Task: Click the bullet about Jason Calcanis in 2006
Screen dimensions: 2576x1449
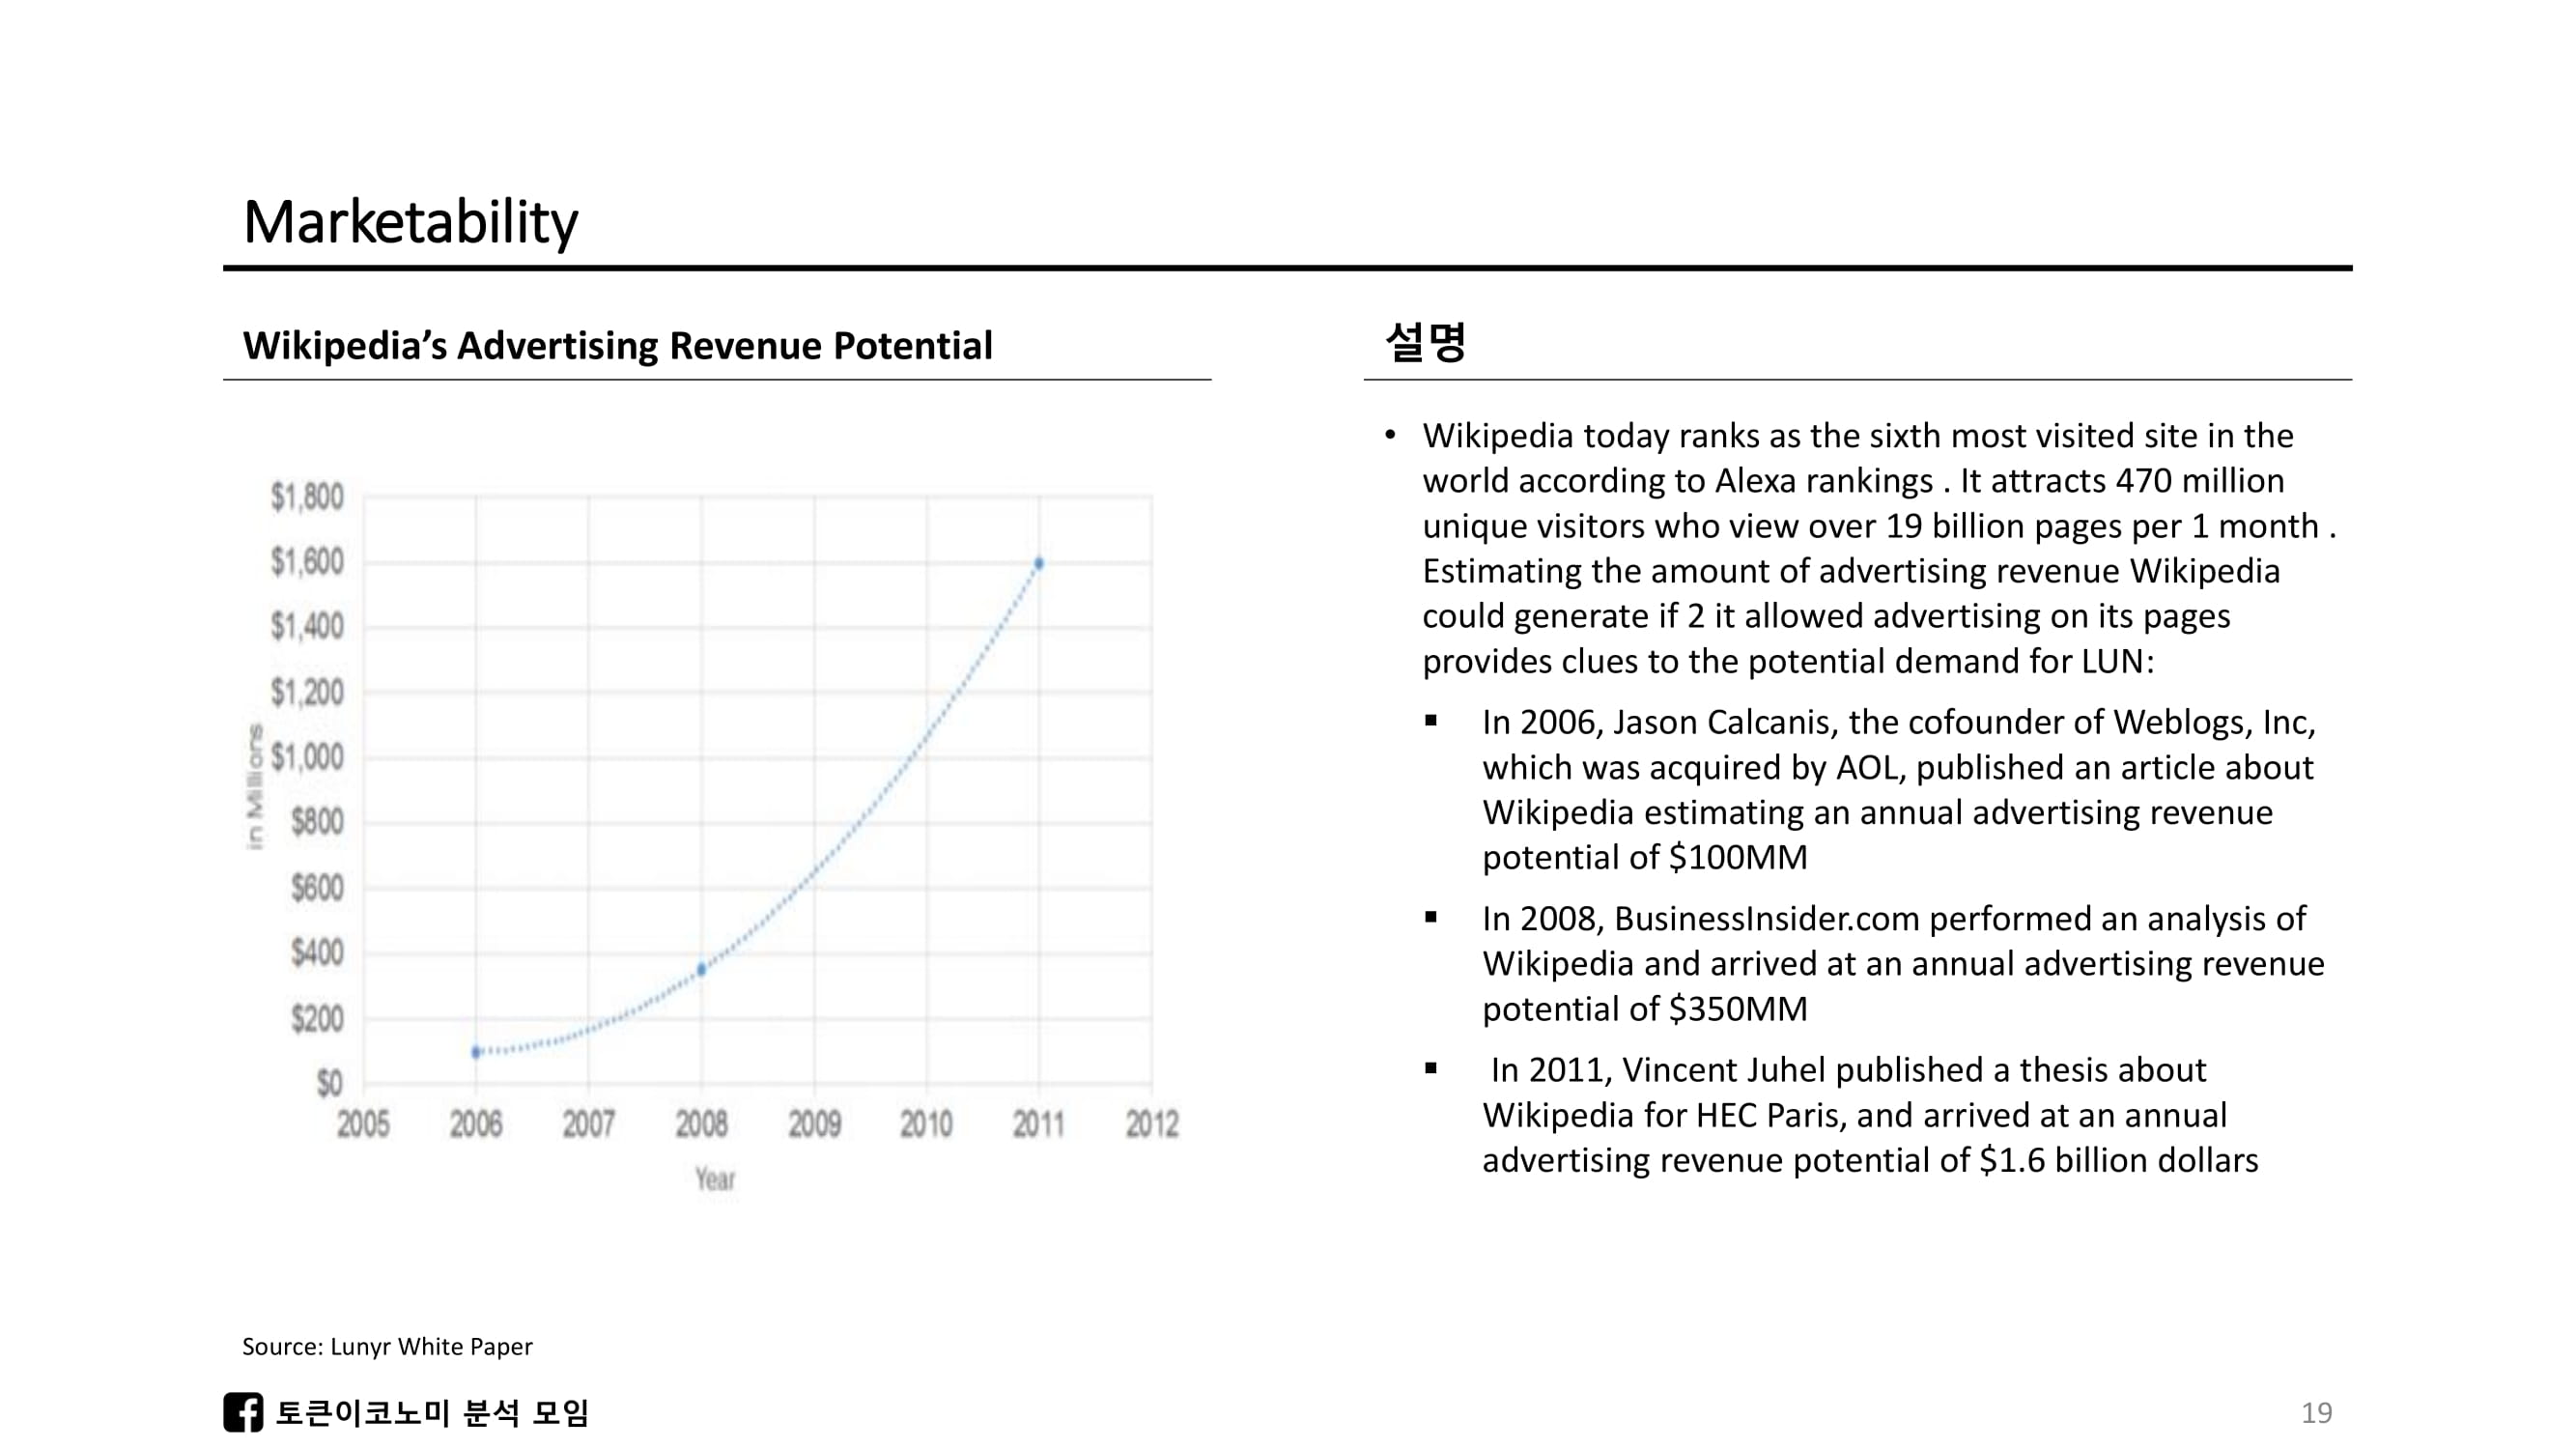Action: coord(1897,789)
